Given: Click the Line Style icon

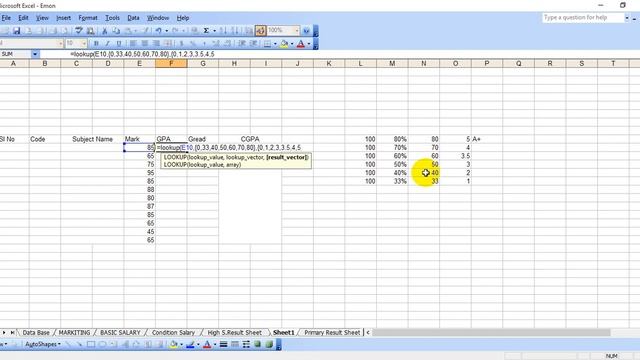Looking at the screenshot, I should pos(223,344).
